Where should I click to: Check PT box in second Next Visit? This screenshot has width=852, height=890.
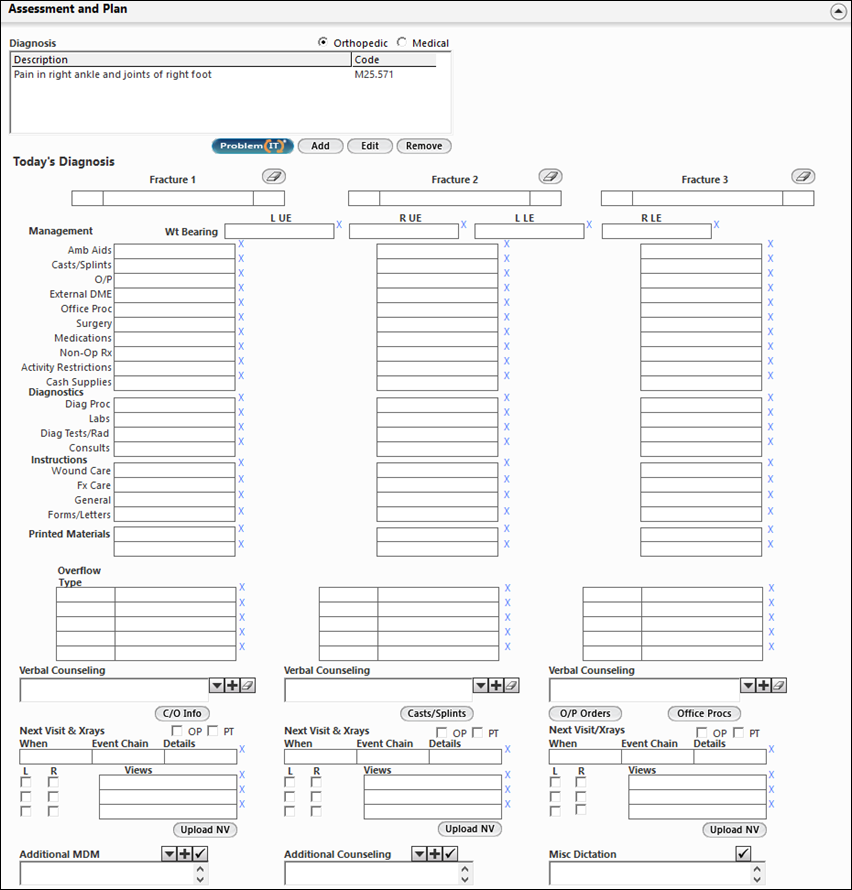tap(478, 733)
